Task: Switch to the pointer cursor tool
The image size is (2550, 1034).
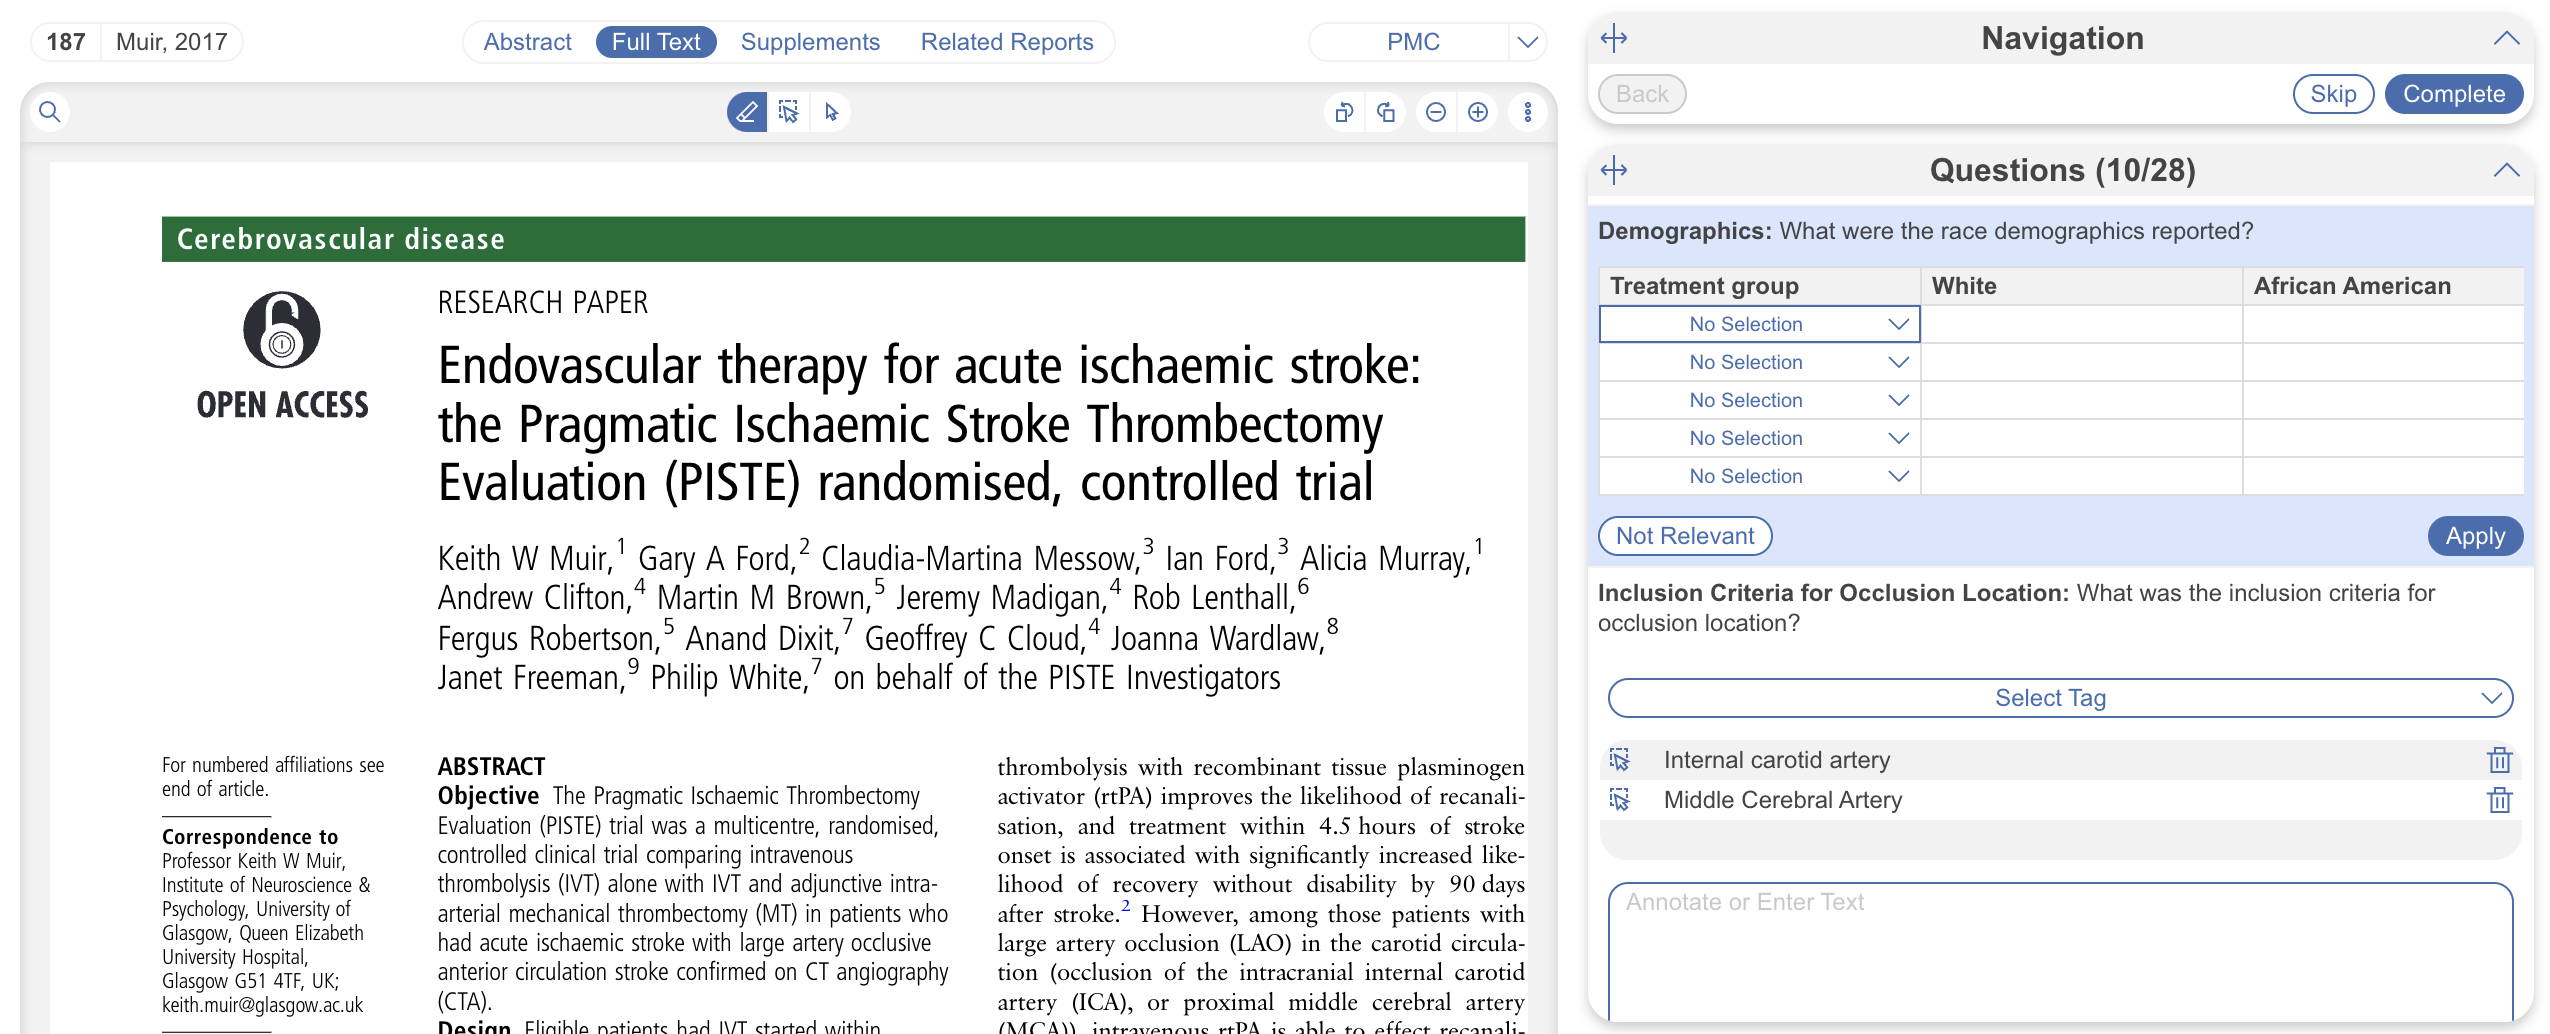Action: (831, 112)
